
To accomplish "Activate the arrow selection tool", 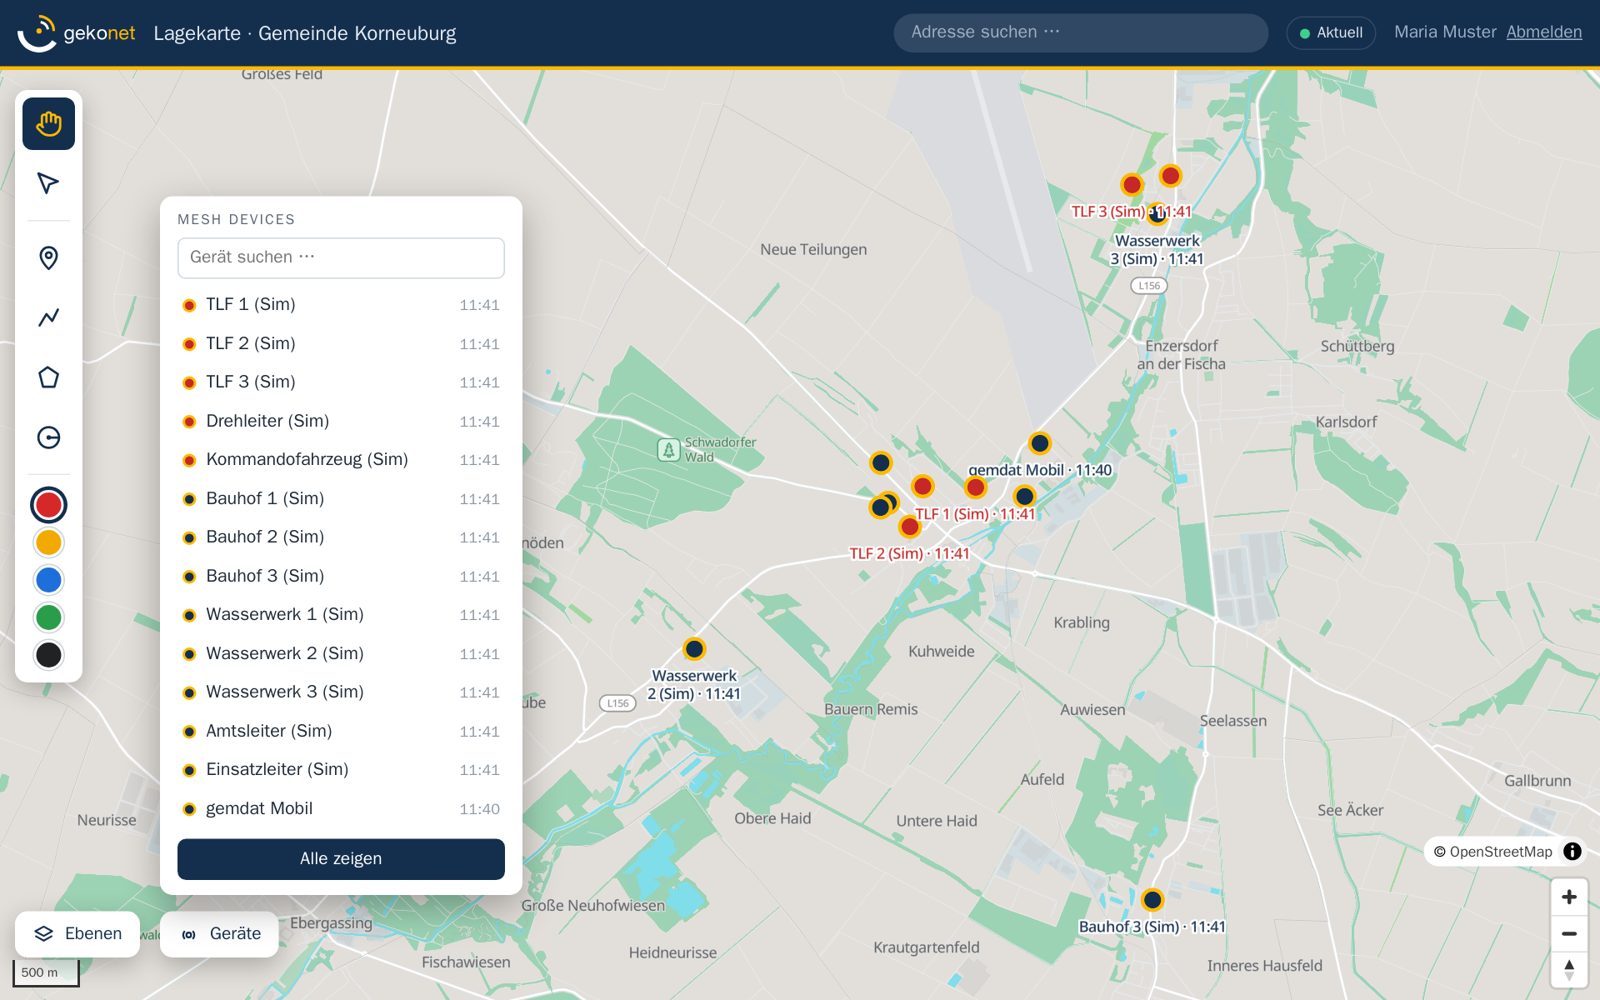I will coord(48,183).
